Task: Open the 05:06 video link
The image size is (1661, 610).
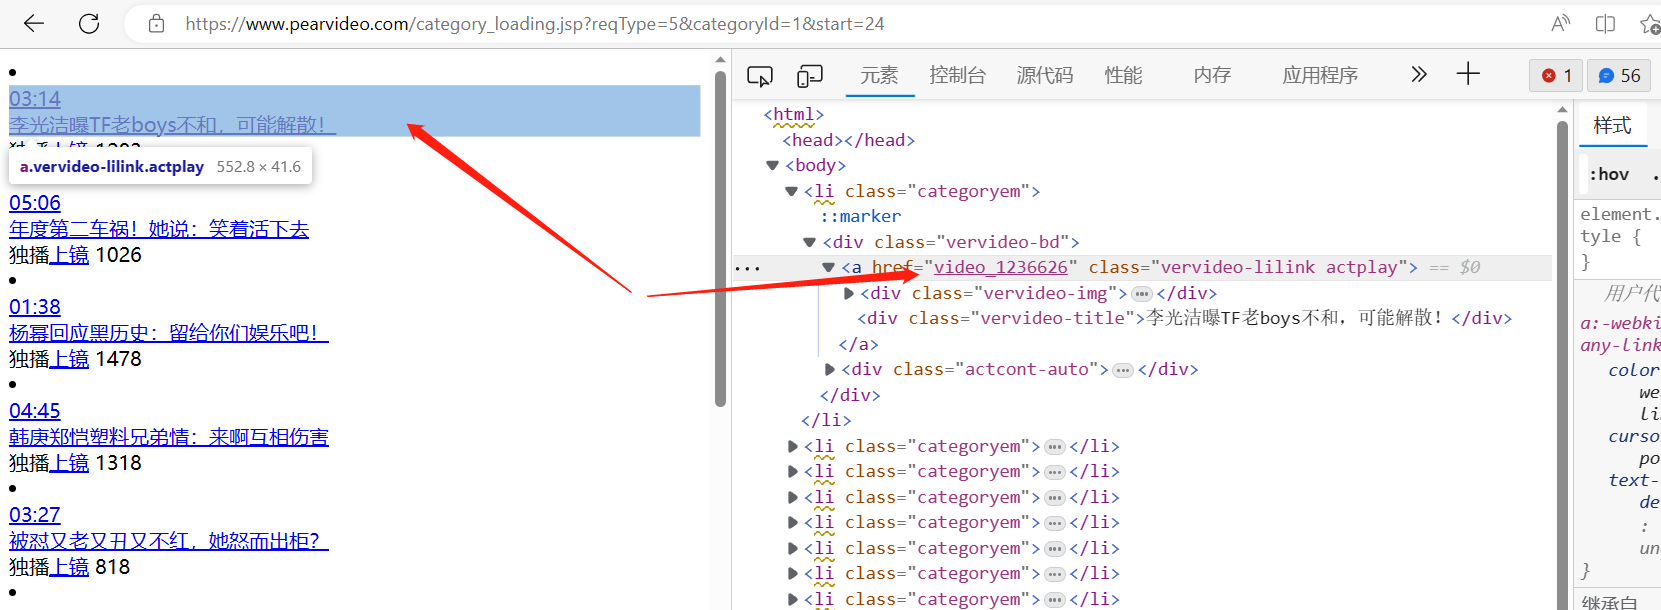Action: point(35,203)
